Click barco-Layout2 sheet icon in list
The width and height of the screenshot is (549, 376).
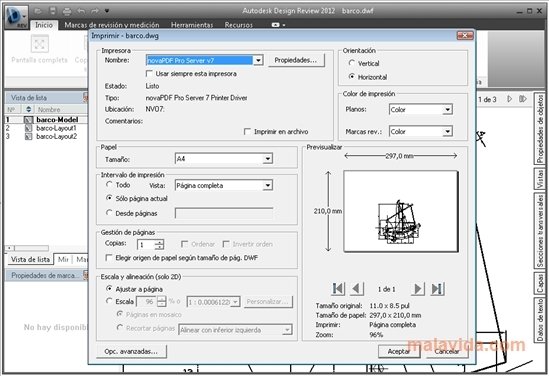28,137
